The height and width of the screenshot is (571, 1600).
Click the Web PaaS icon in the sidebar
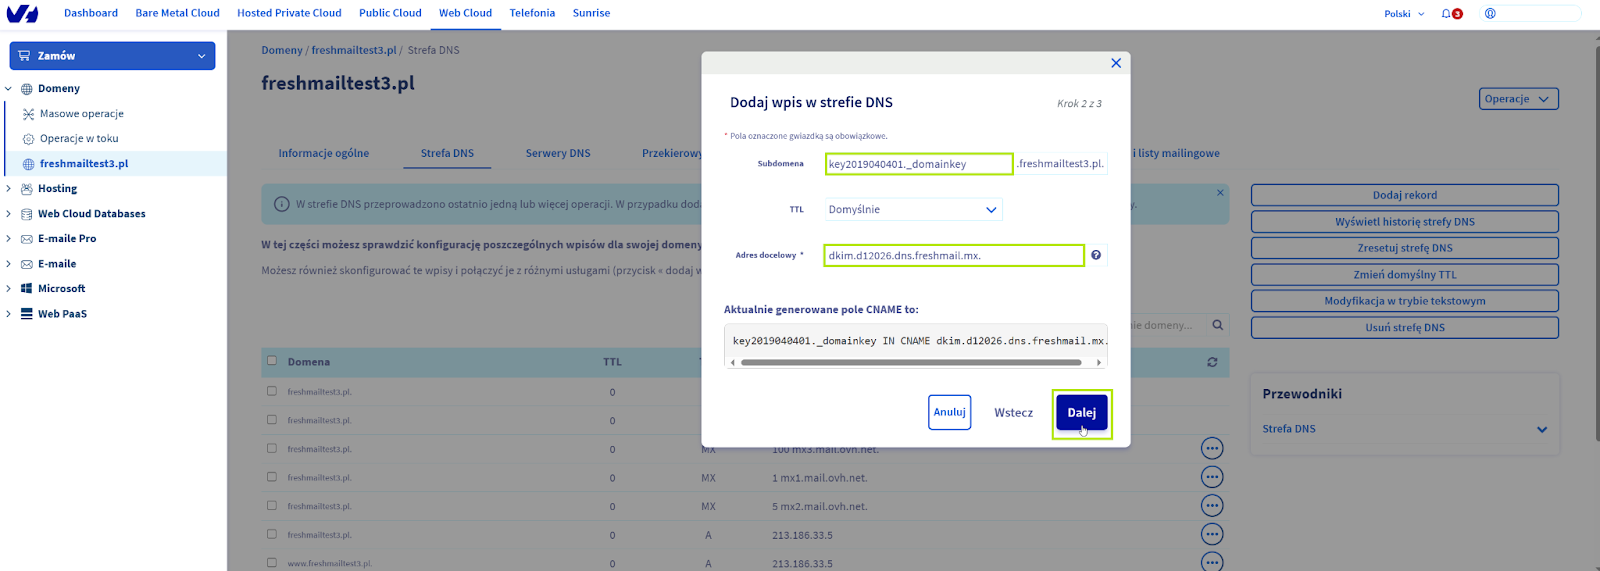[x=27, y=314]
